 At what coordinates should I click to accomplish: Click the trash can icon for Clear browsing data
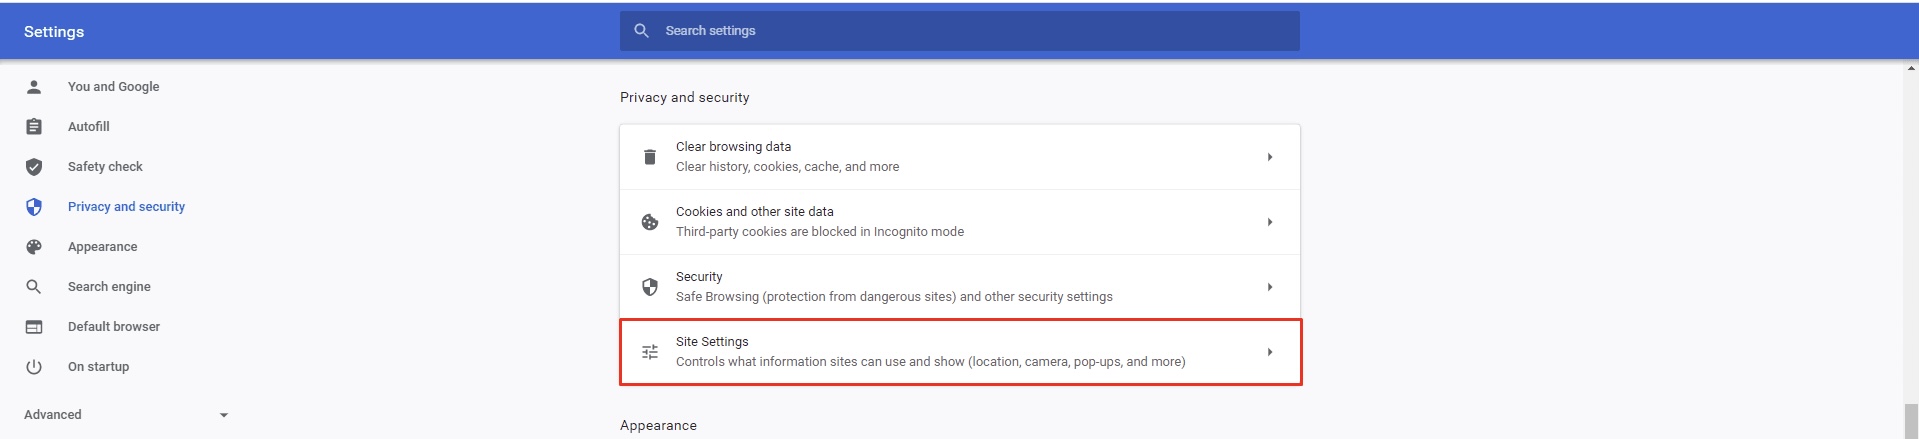point(650,157)
